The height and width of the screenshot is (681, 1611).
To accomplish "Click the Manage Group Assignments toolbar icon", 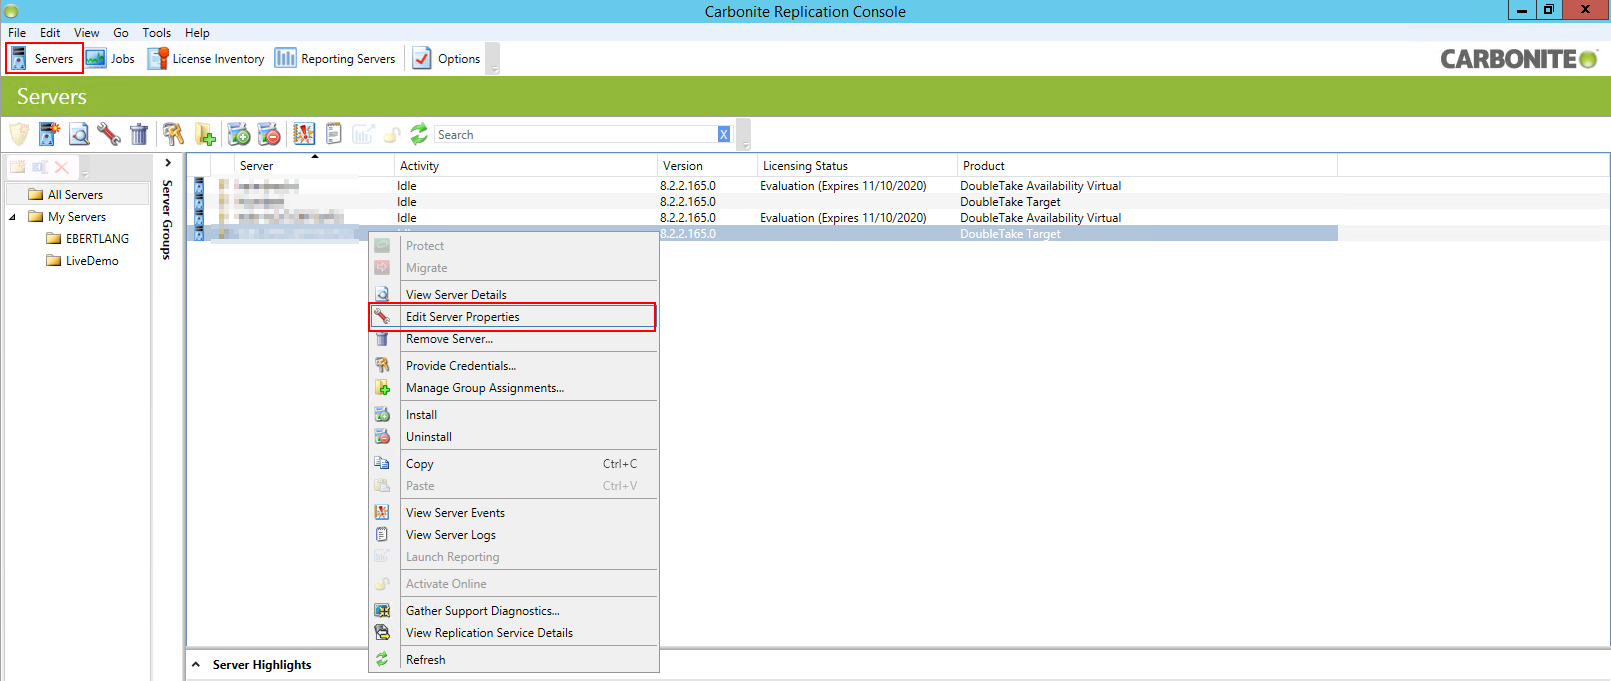I will [x=205, y=134].
